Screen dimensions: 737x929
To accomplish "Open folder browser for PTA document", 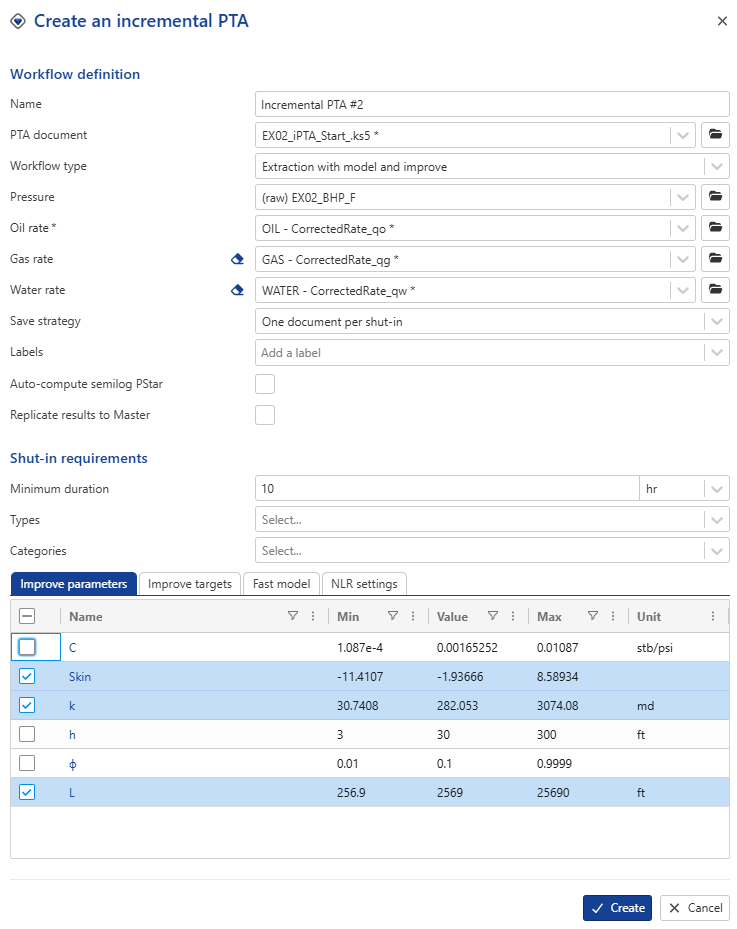I will point(714,135).
